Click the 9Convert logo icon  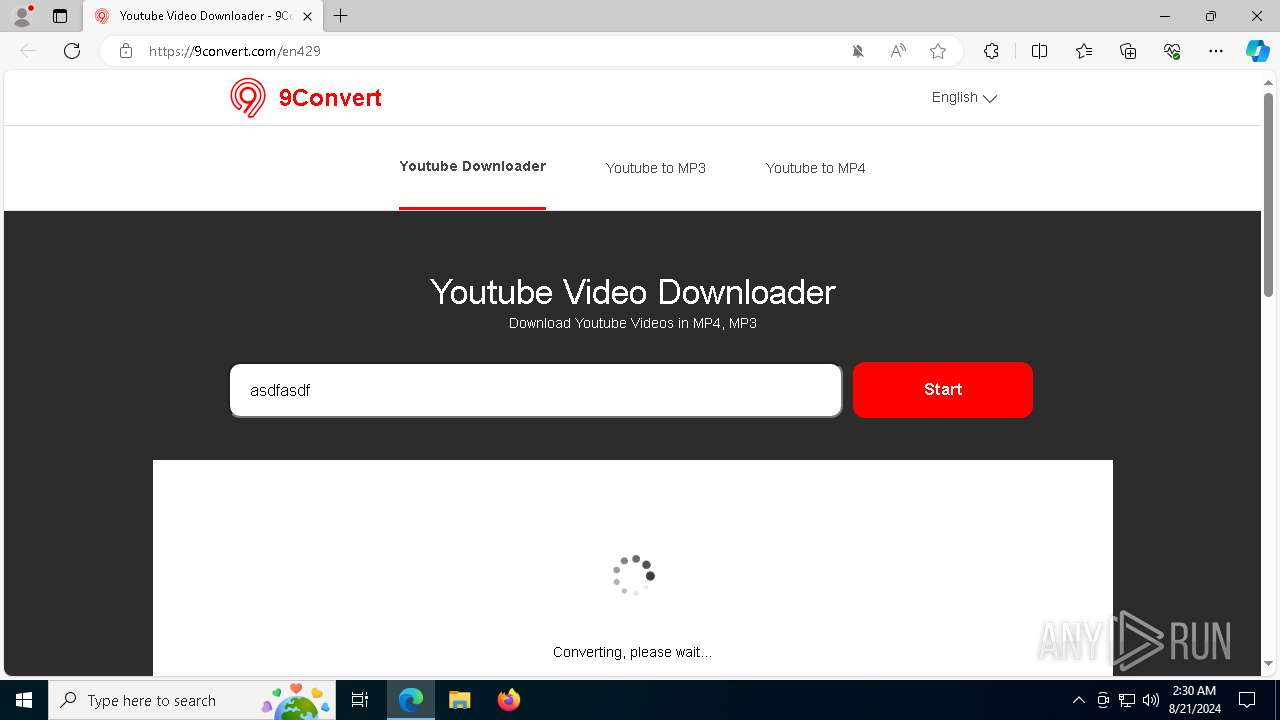pyautogui.click(x=248, y=98)
